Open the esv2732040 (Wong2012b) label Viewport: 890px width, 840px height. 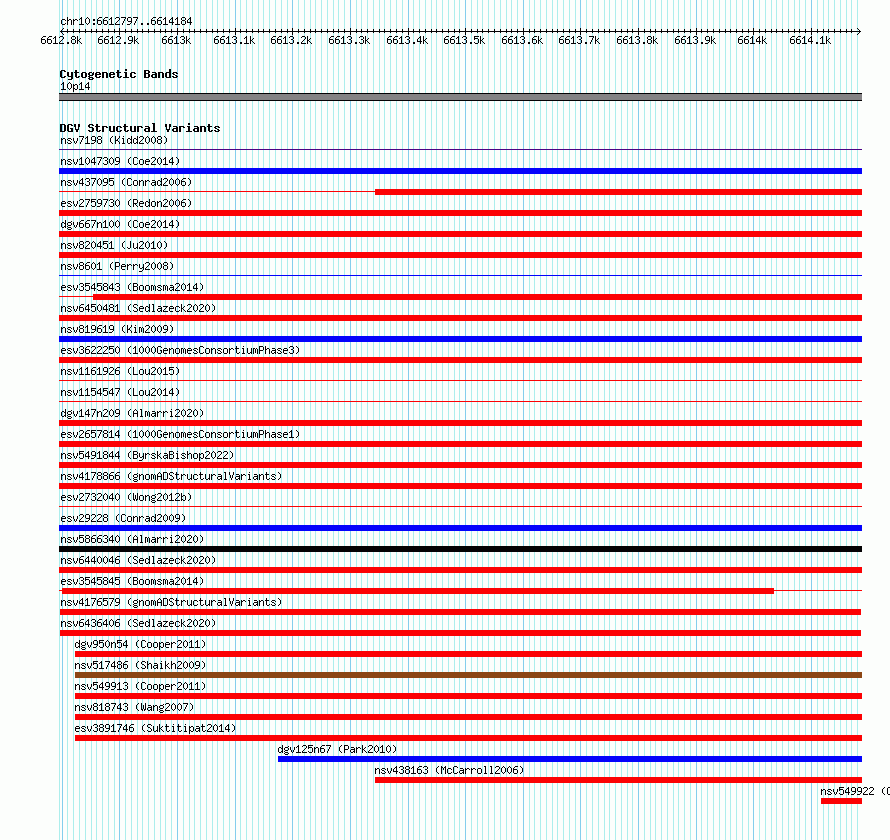(x=126, y=497)
